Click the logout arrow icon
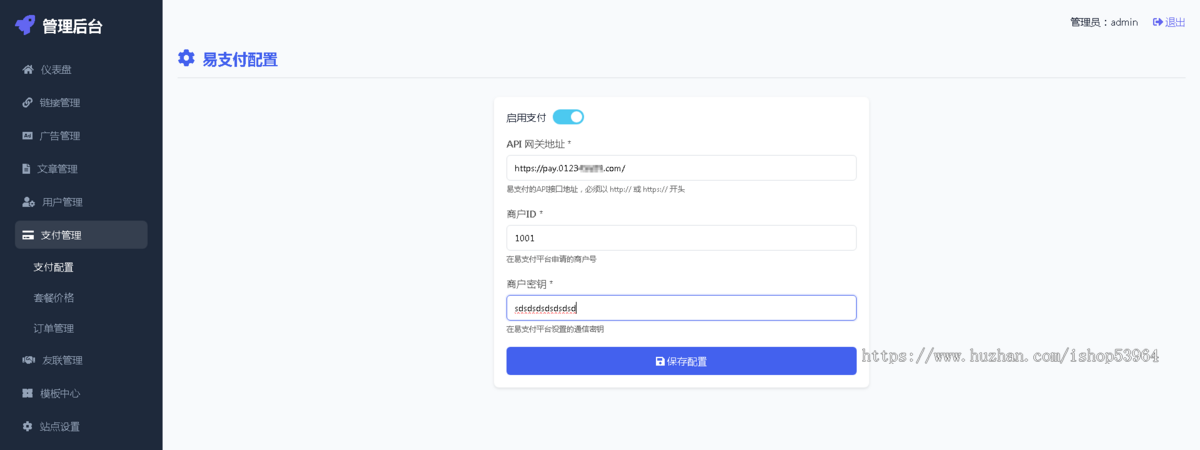Viewport: 1200px width, 450px height. point(1158,22)
